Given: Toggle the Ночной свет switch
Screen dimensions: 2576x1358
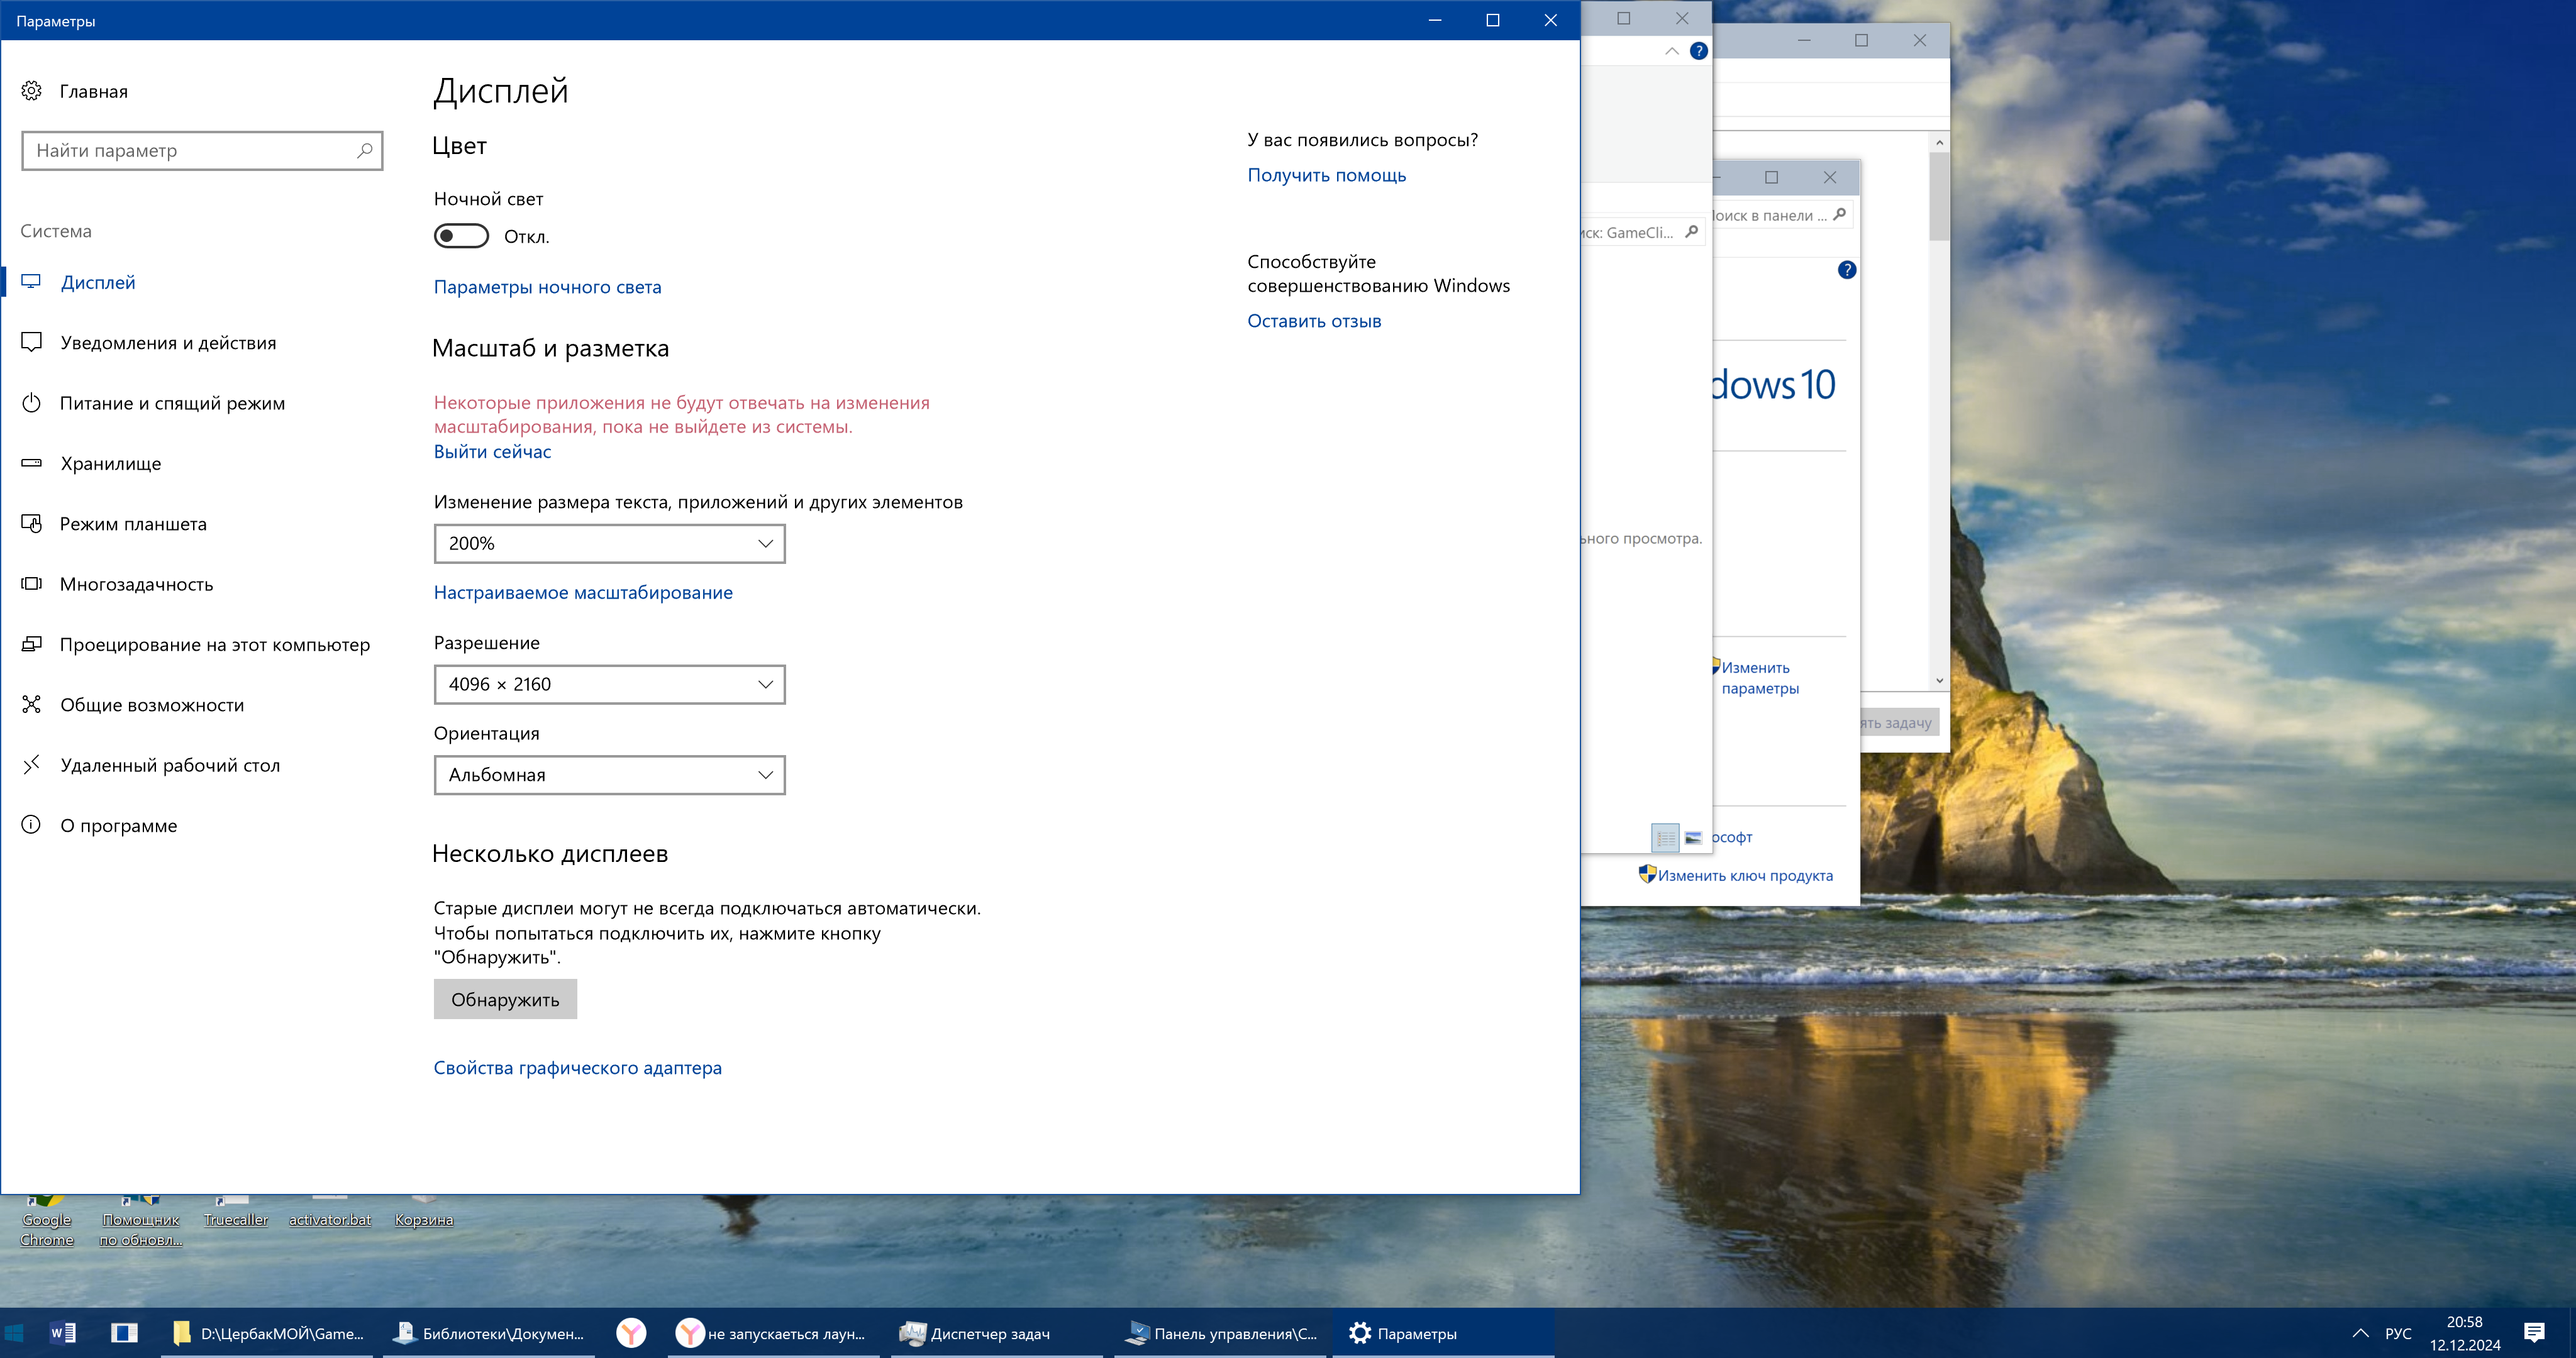Looking at the screenshot, I should point(461,236).
